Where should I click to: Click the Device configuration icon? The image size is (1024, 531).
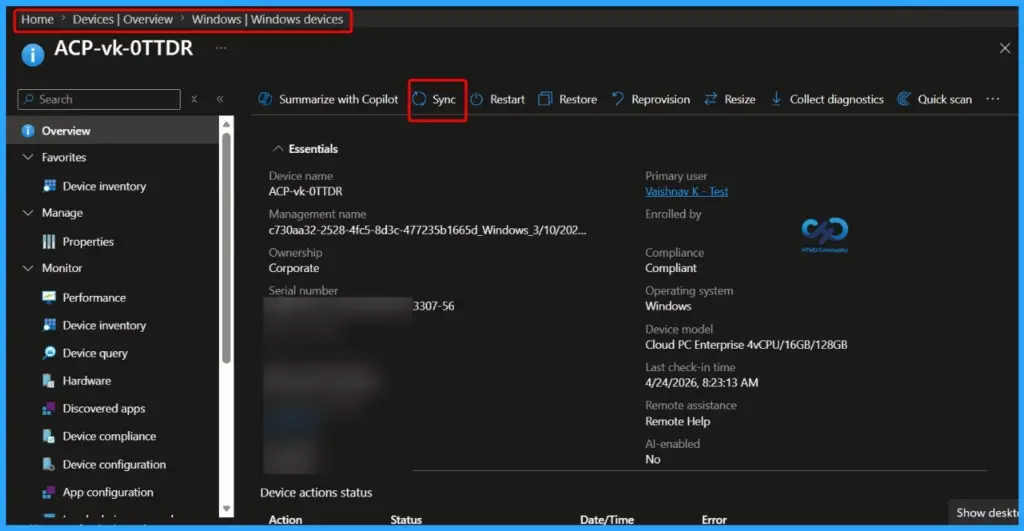(x=49, y=464)
